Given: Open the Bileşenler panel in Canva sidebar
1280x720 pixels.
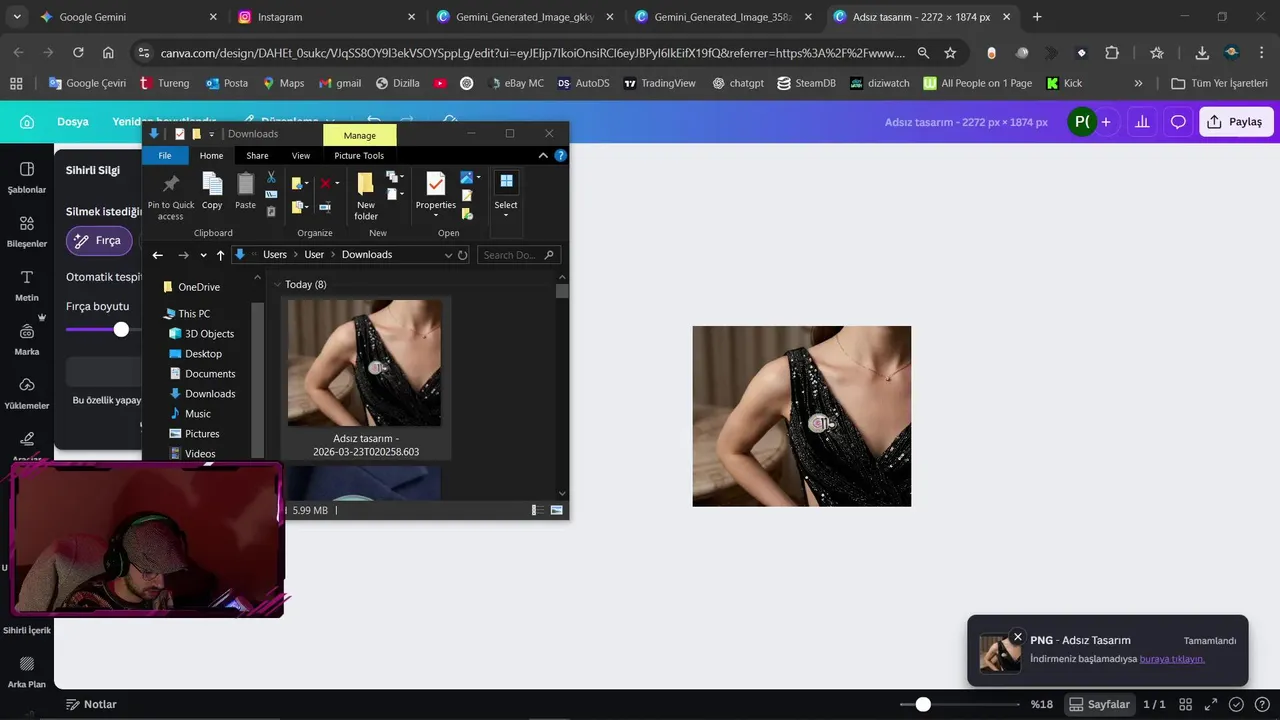Looking at the screenshot, I should pos(27,231).
